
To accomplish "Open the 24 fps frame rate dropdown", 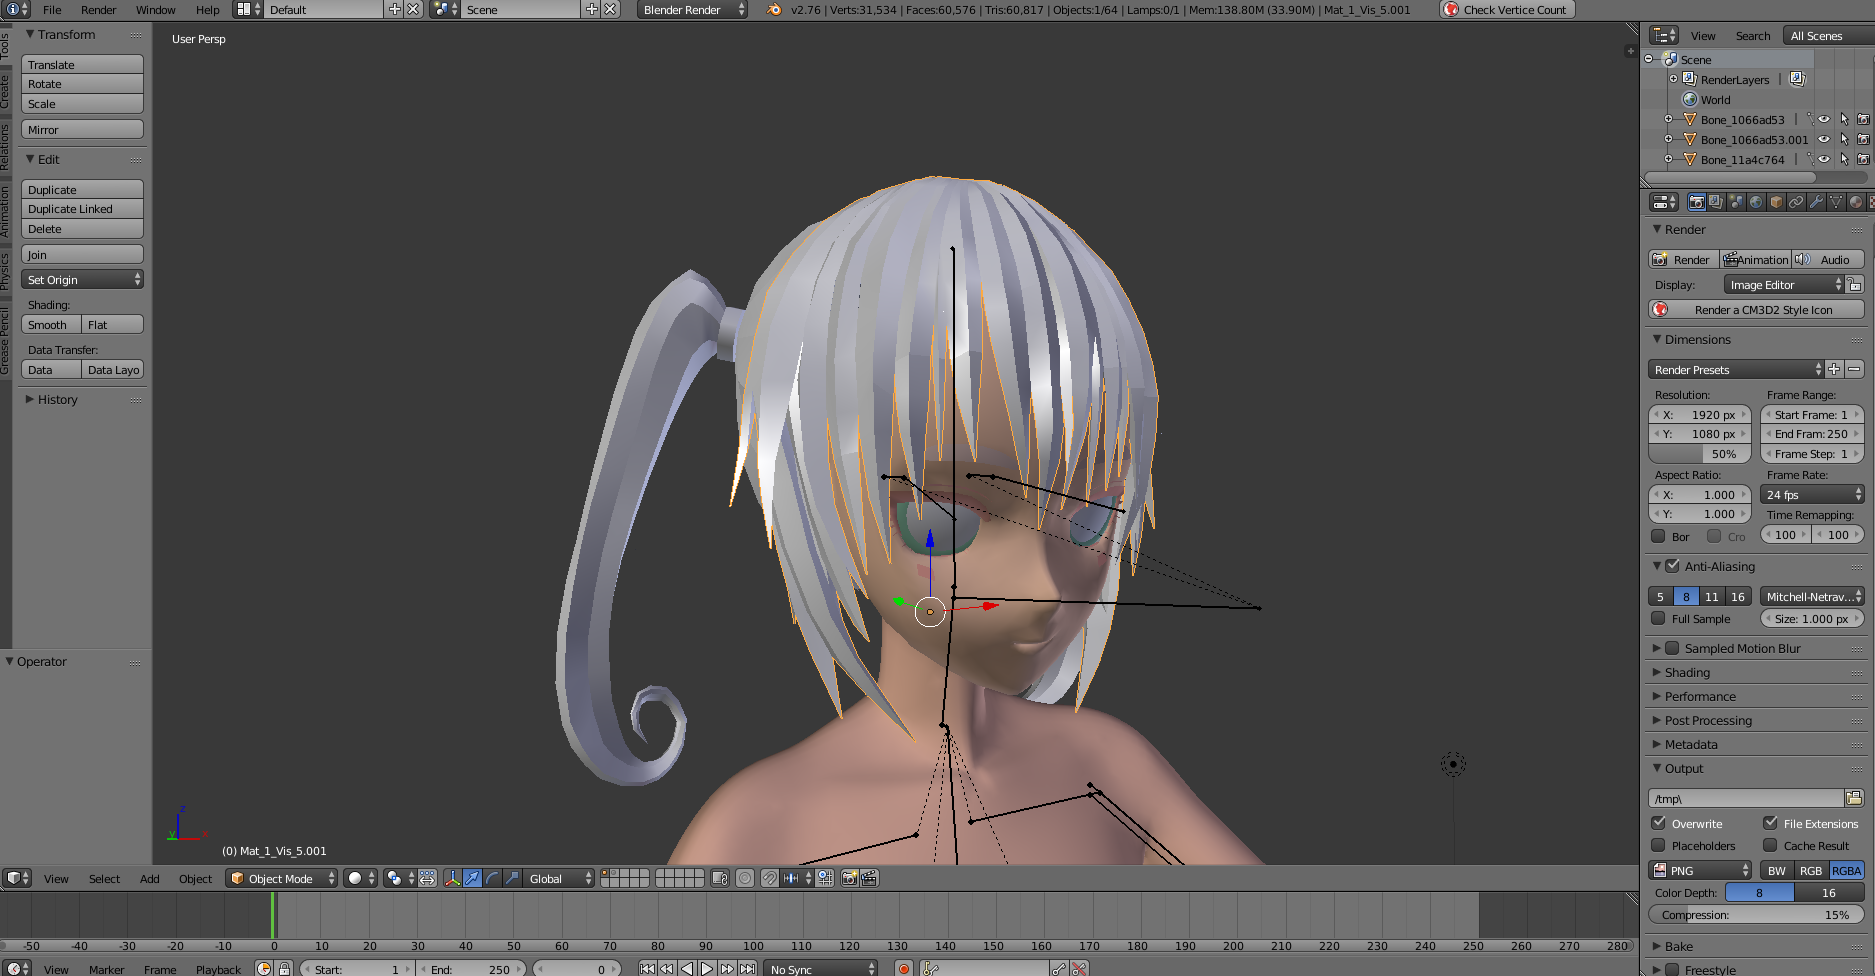I will click(1812, 494).
